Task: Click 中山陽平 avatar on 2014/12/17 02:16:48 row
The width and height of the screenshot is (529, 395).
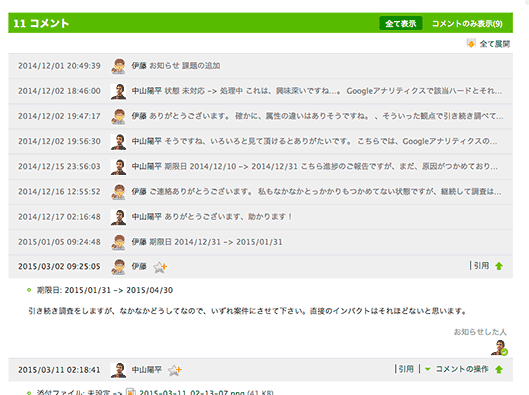Action: point(118,217)
